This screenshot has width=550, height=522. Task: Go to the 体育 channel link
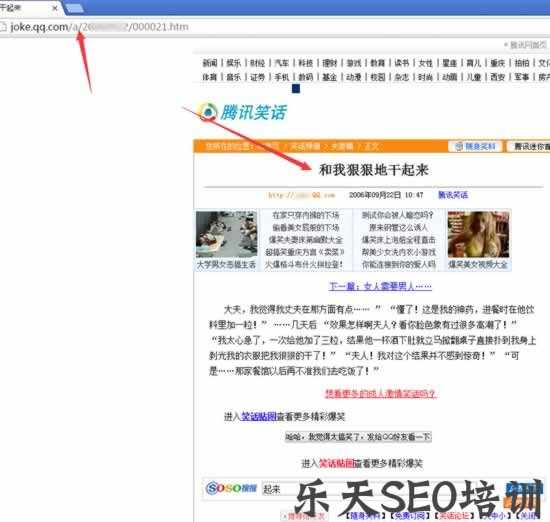coord(210,77)
